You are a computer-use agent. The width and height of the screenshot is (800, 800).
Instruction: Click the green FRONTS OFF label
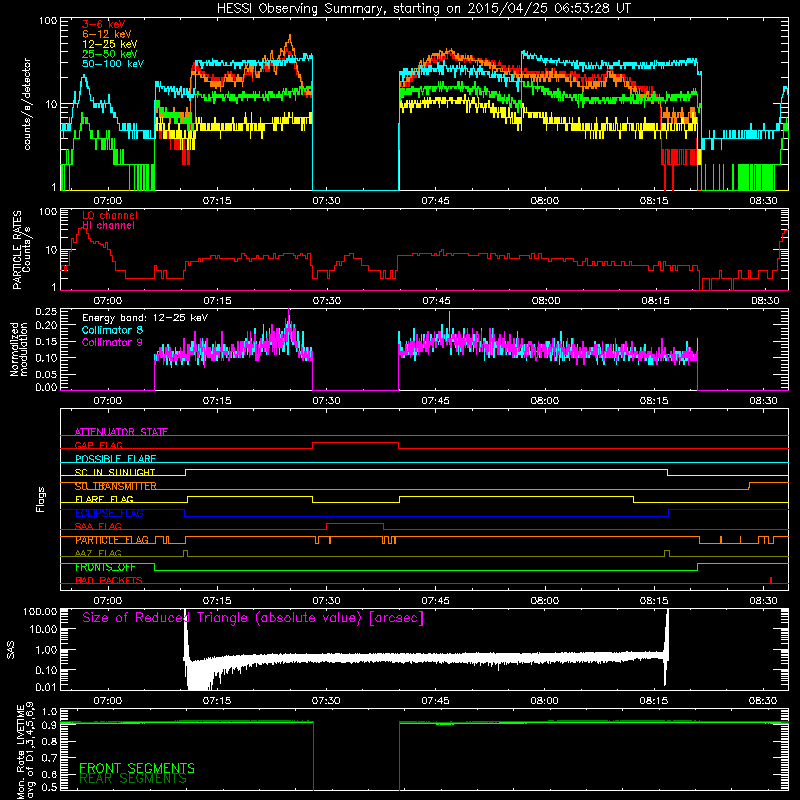click(x=105, y=567)
